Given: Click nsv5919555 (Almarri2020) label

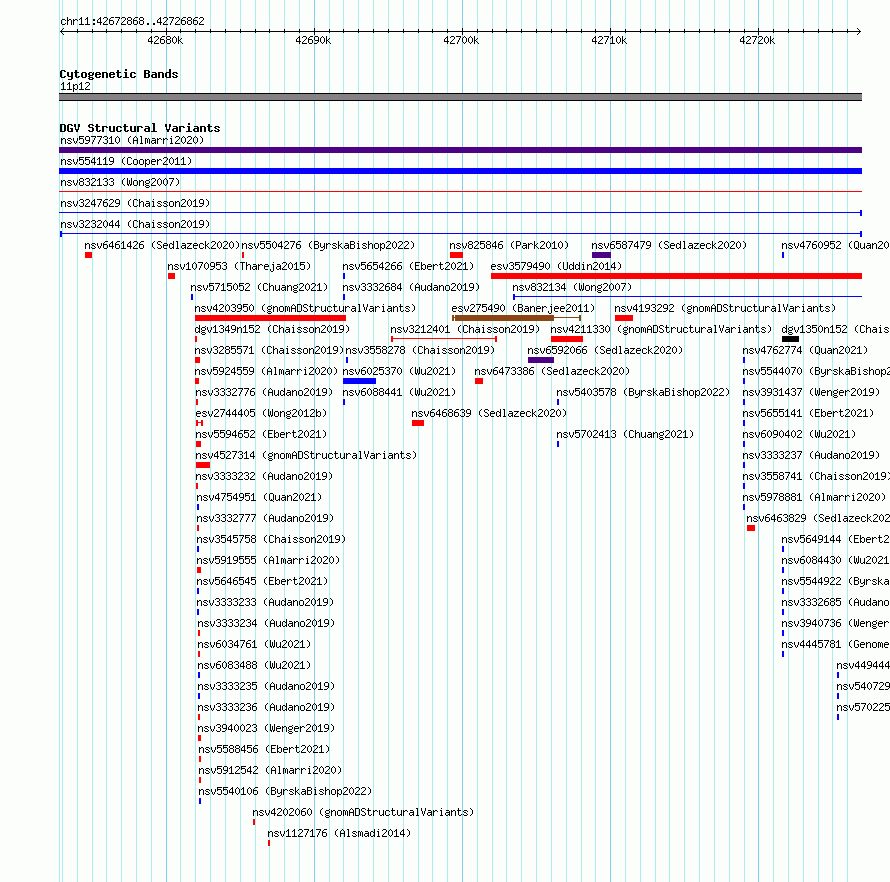Looking at the screenshot, I should point(268,560).
